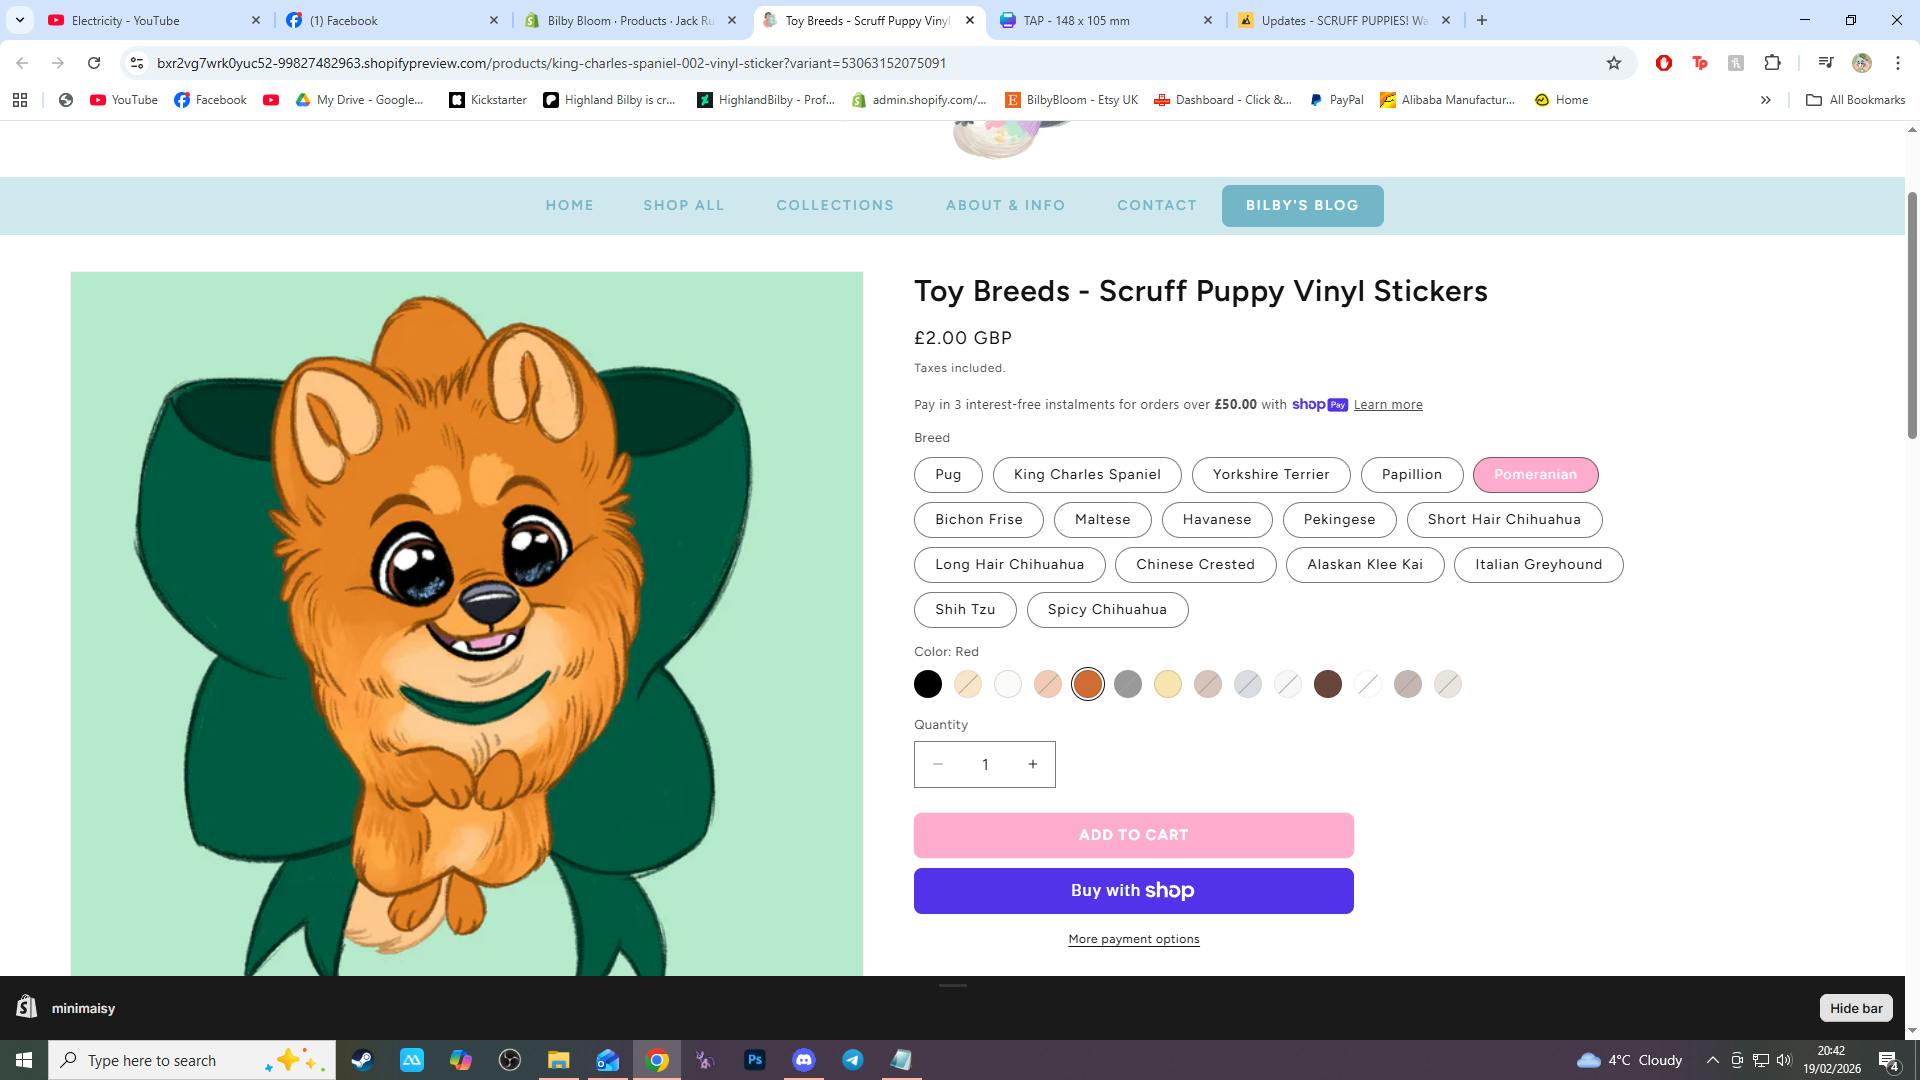
Task: Reload the page using the refresh icon
Action: pyautogui.click(x=94, y=63)
